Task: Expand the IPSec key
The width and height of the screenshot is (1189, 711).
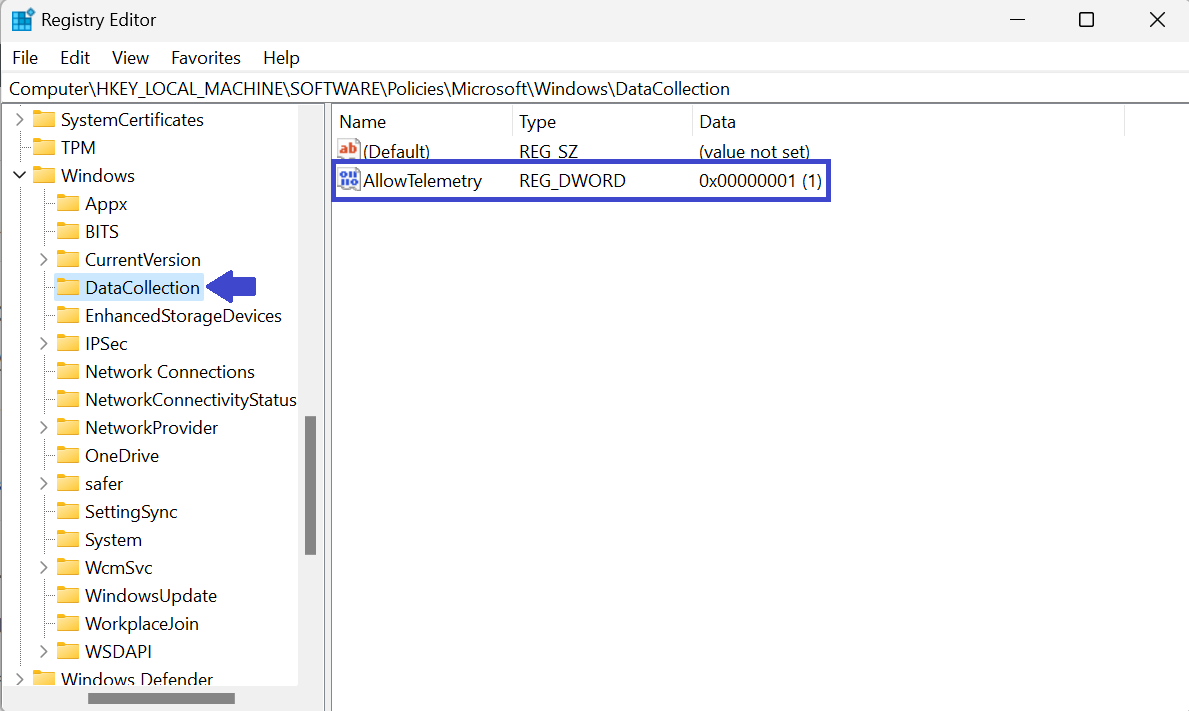Action: 43,344
